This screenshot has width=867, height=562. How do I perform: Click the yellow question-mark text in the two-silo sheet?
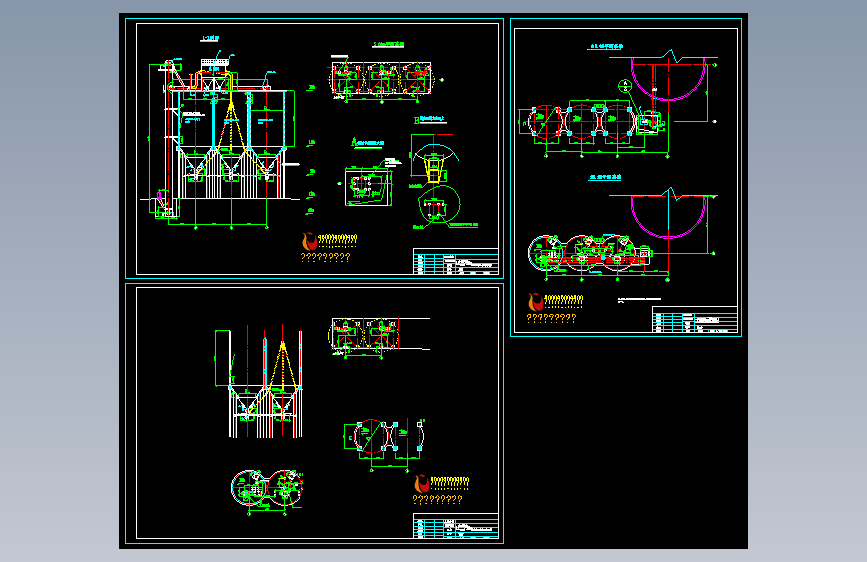tap(437, 499)
